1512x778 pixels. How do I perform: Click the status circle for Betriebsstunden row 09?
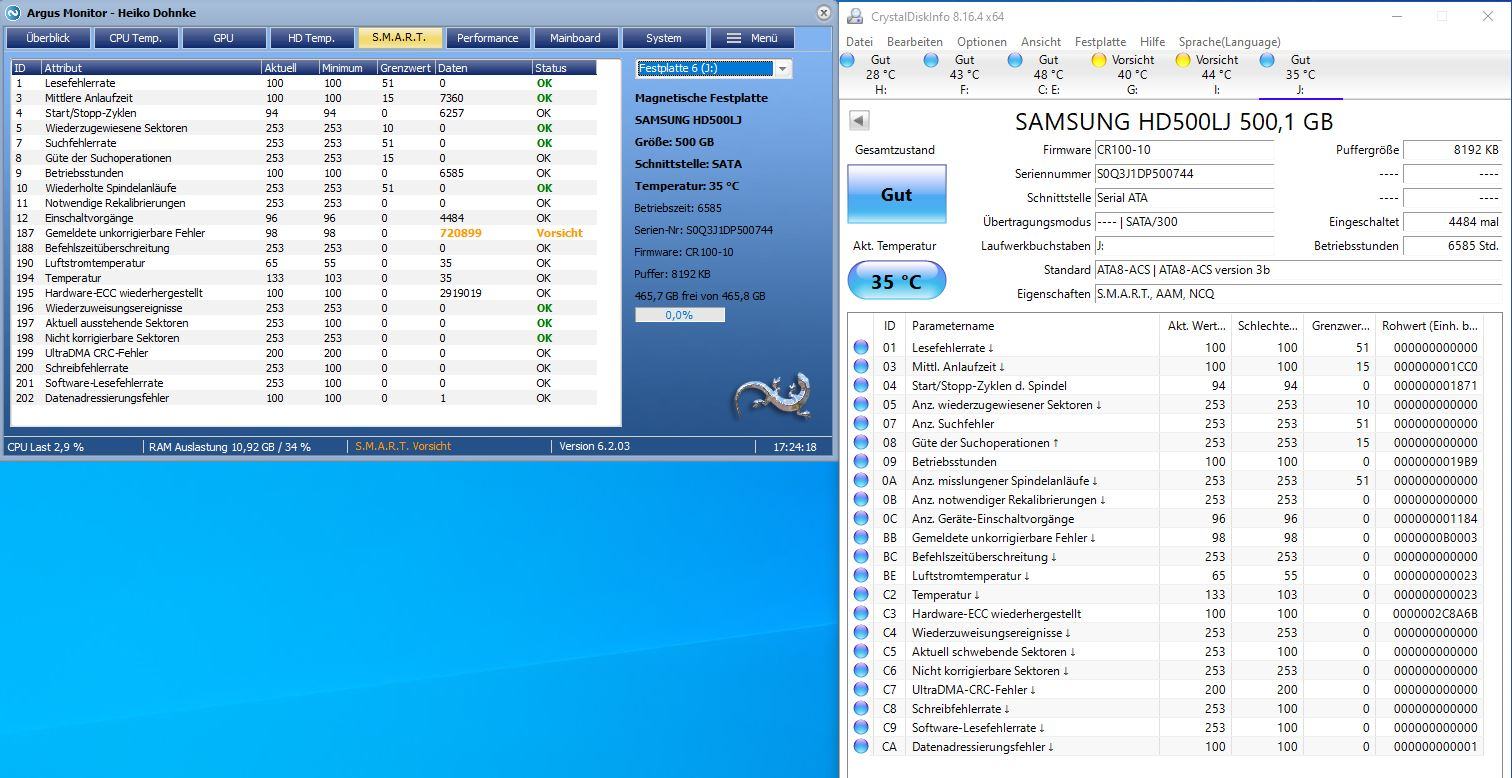point(860,461)
